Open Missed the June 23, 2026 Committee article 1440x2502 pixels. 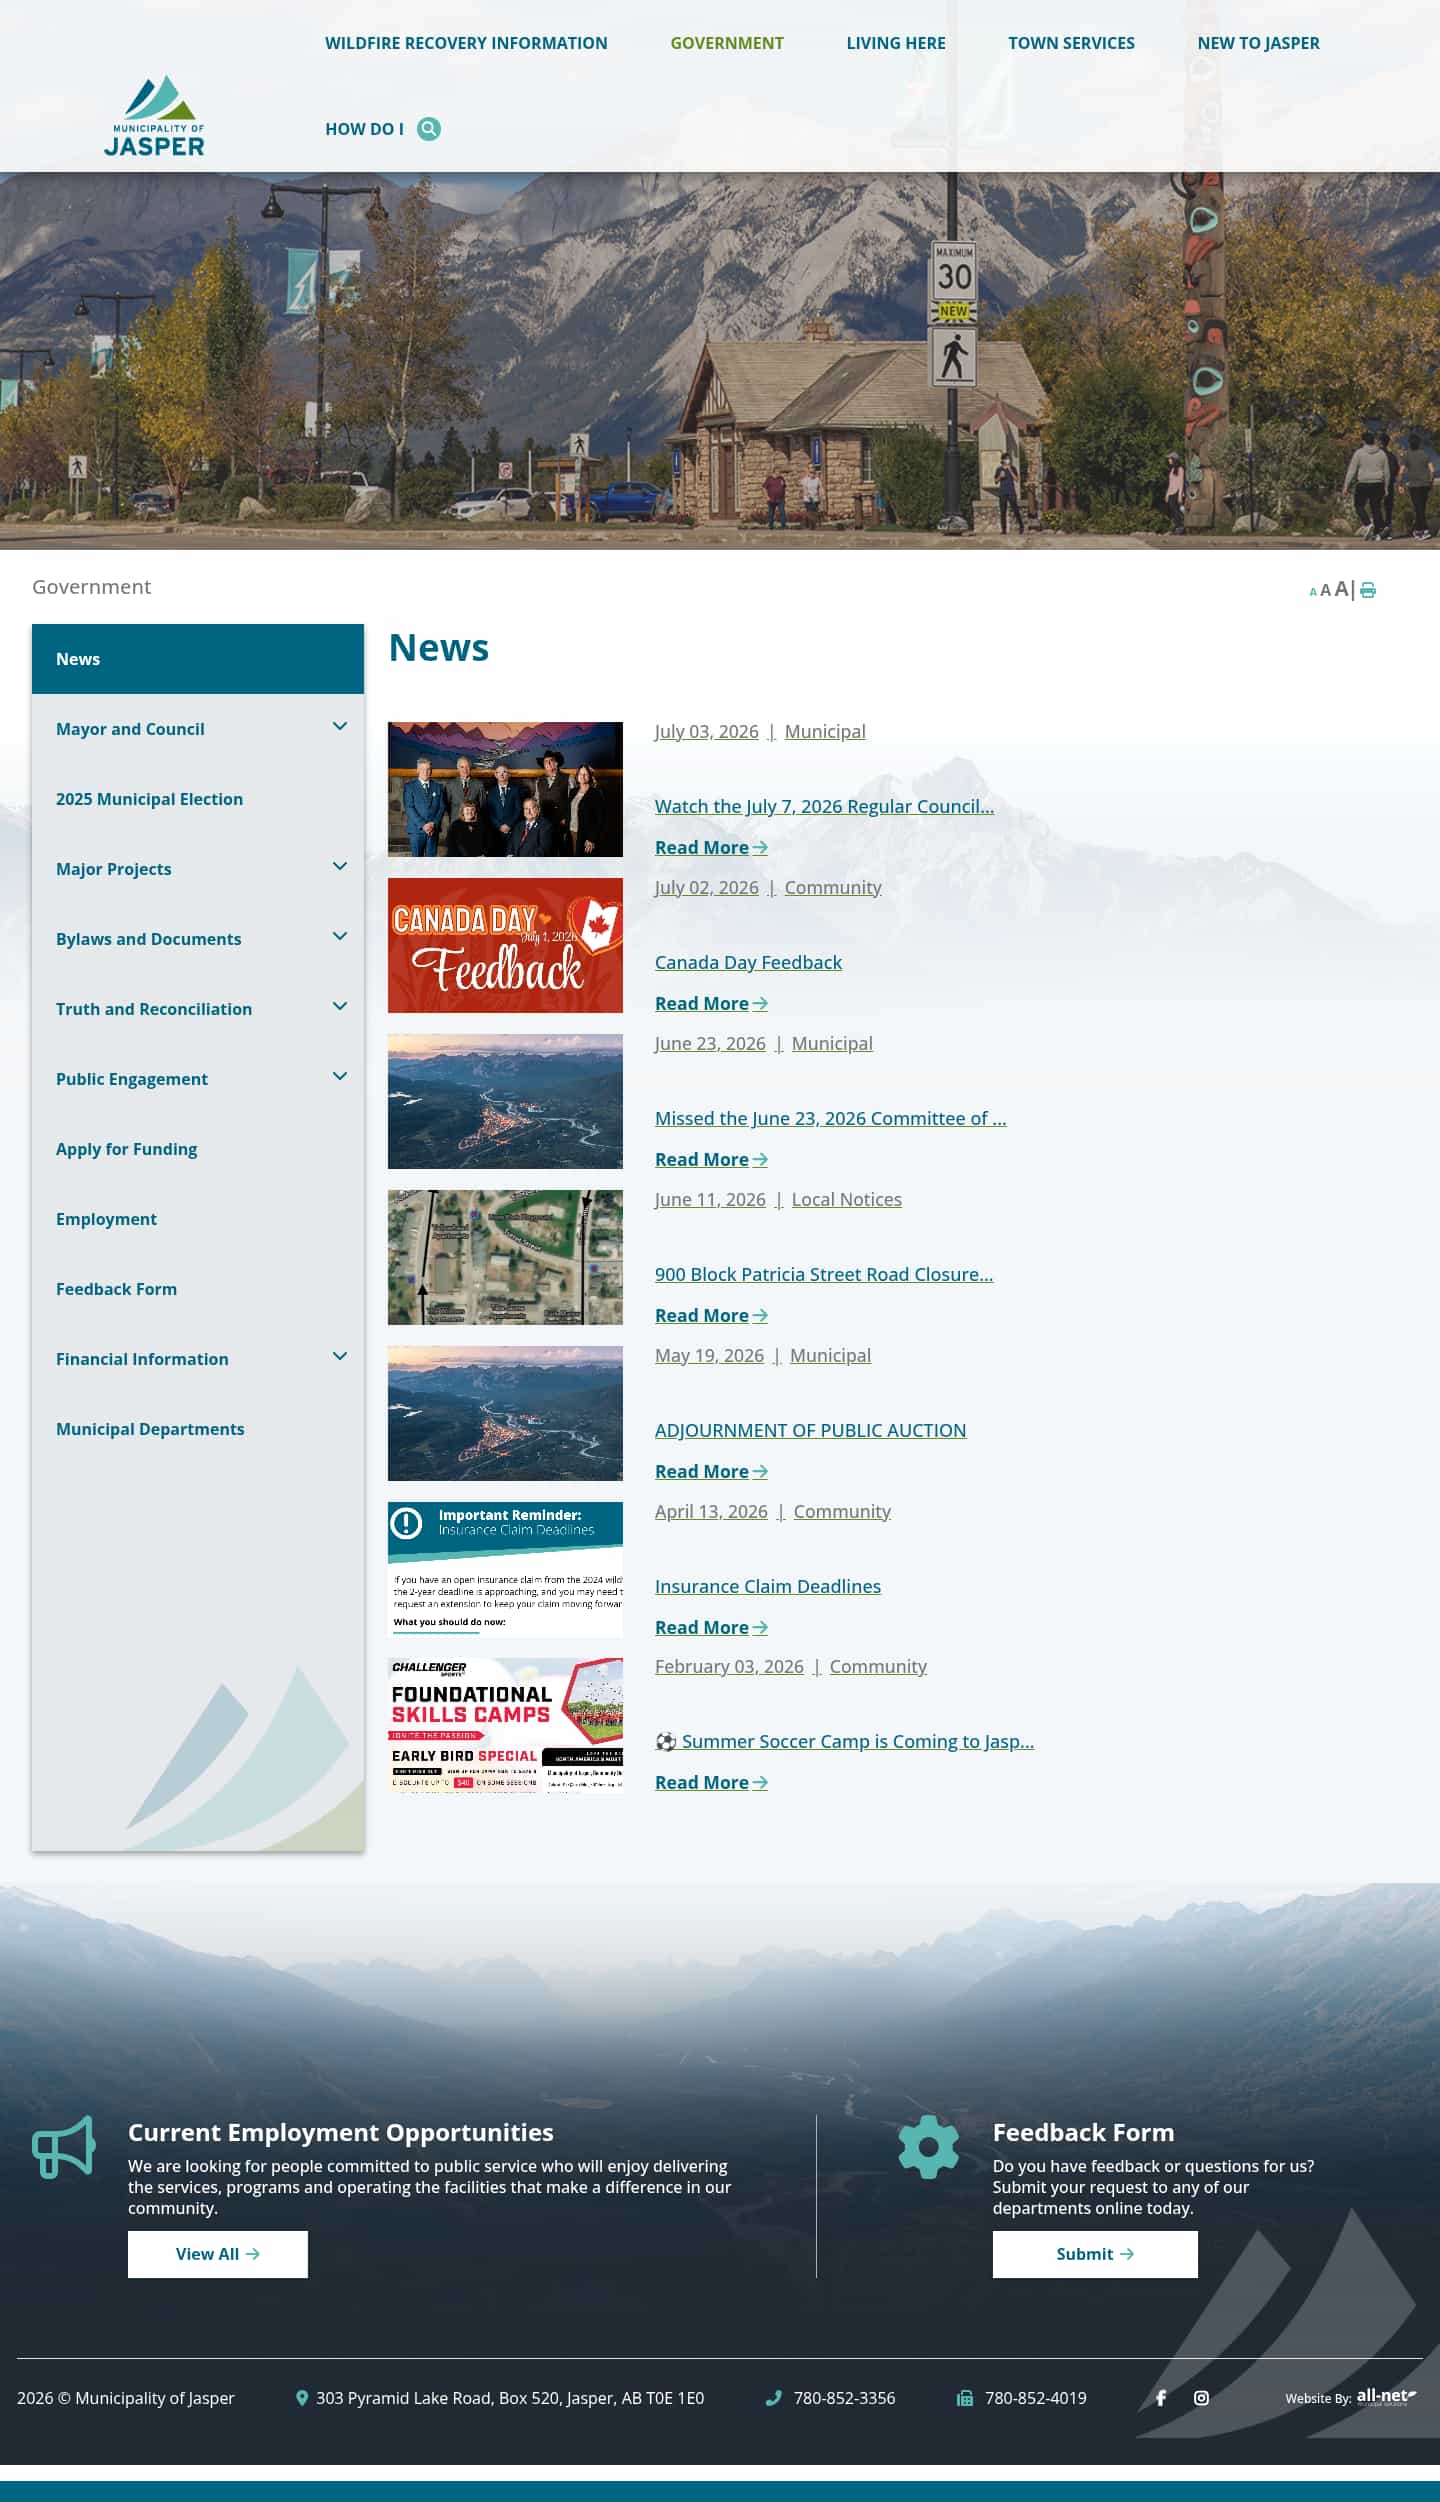(830, 1119)
